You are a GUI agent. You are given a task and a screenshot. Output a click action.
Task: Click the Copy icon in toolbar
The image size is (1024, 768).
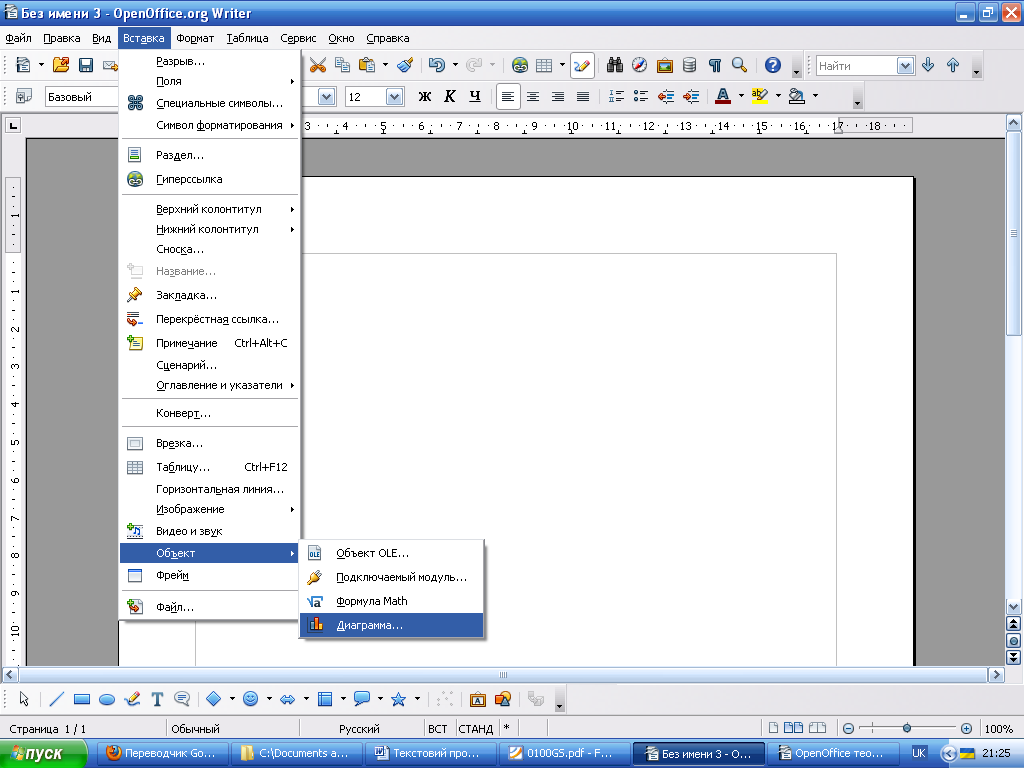click(342, 65)
